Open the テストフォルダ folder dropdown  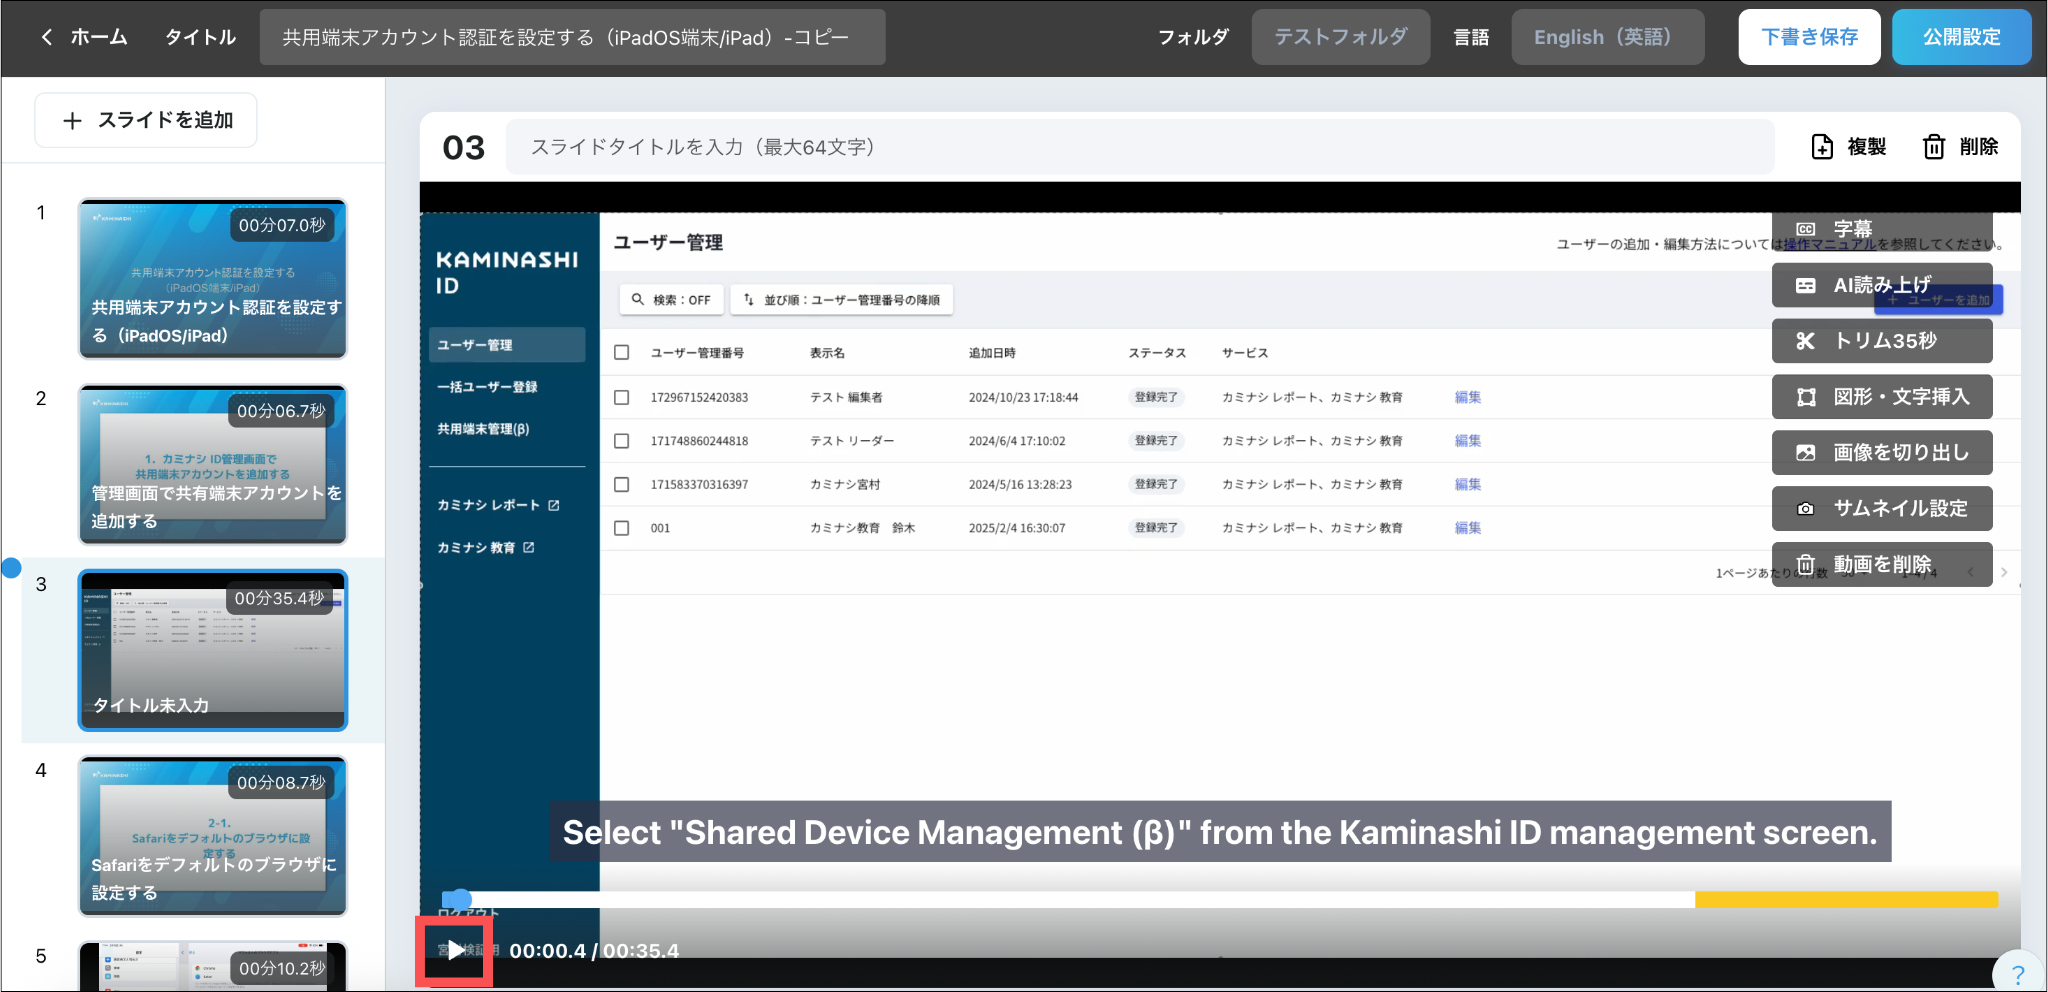(x=1340, y=37)
